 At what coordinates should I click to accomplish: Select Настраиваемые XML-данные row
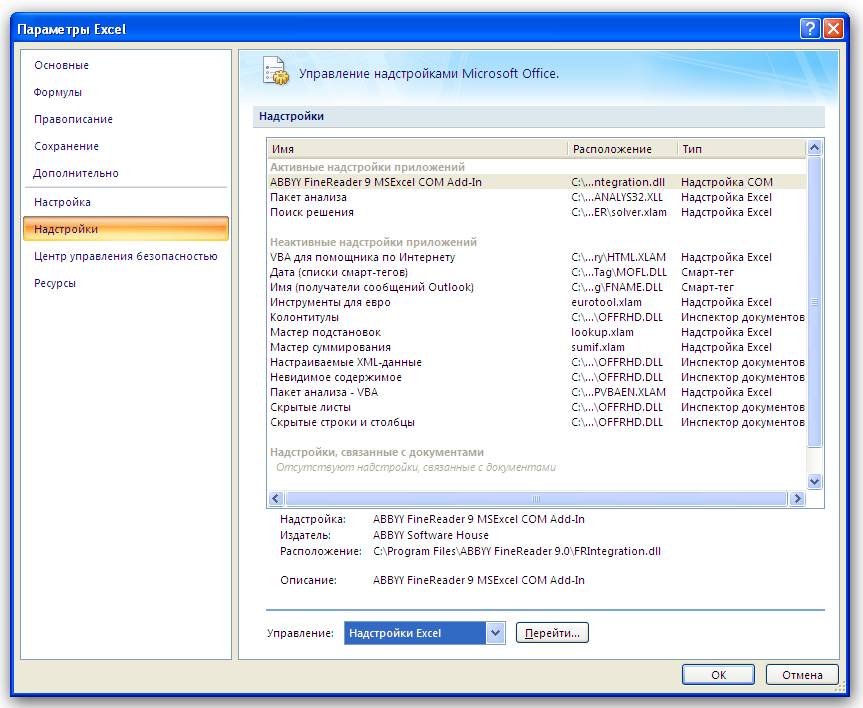tap(537, 362)
